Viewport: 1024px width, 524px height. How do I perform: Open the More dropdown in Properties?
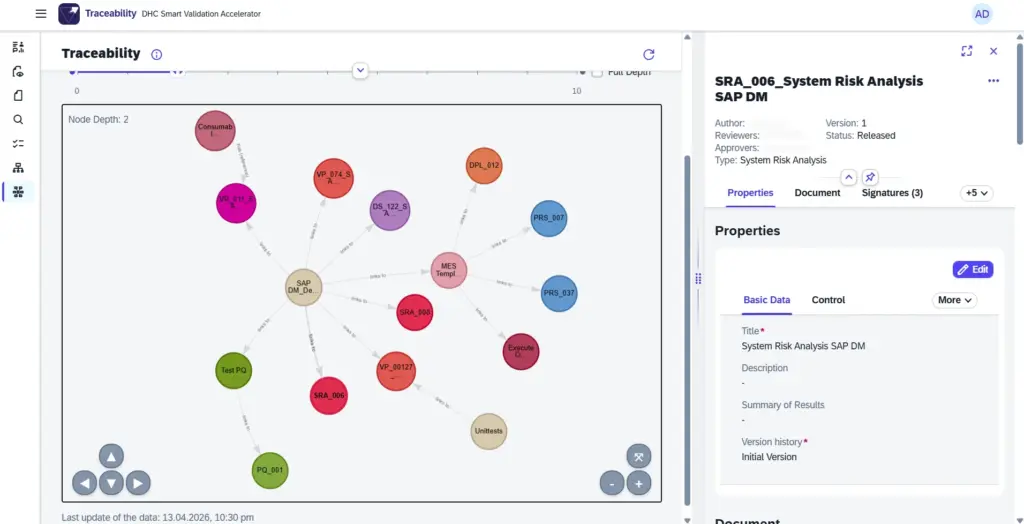pos(955,300)
